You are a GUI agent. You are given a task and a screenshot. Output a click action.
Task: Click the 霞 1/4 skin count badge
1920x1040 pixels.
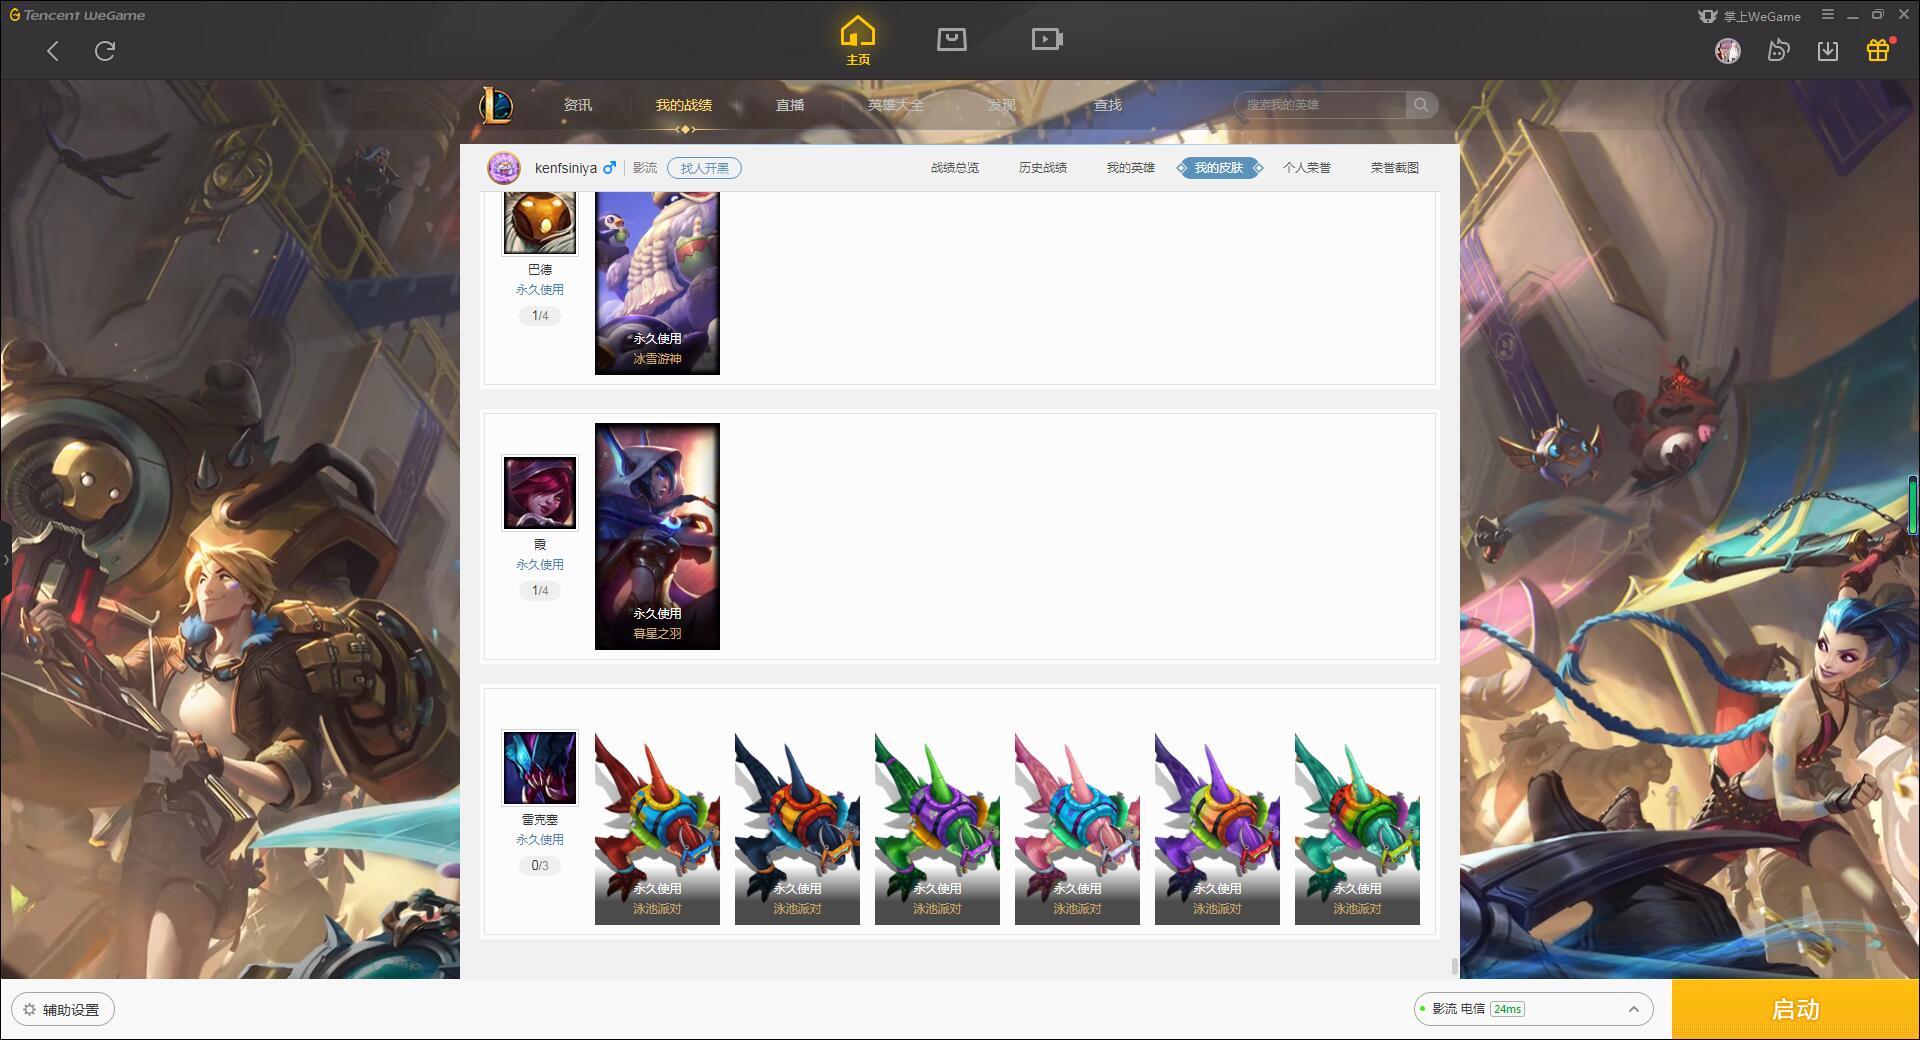(540, 591)
